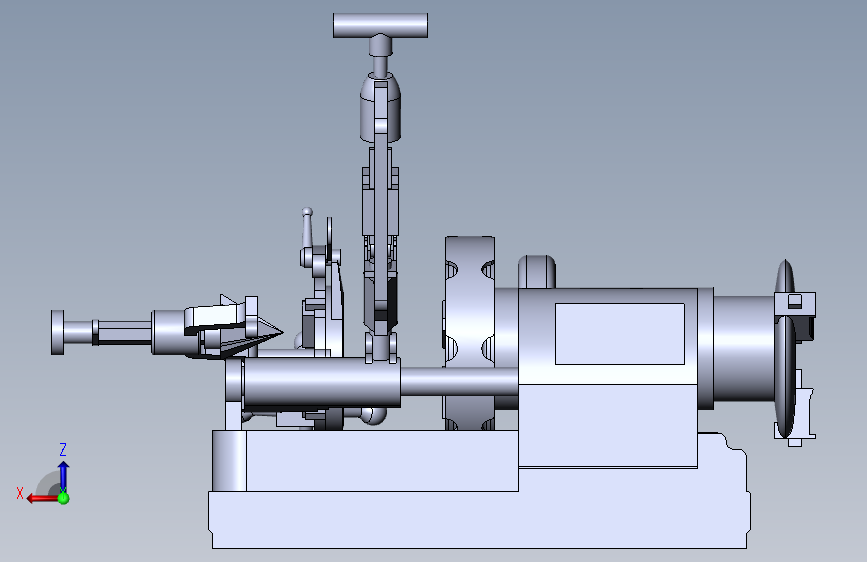Select the large spoked chuck handwheel
Viewport: 867px width, 562px height.
click(x=469, y=333)
